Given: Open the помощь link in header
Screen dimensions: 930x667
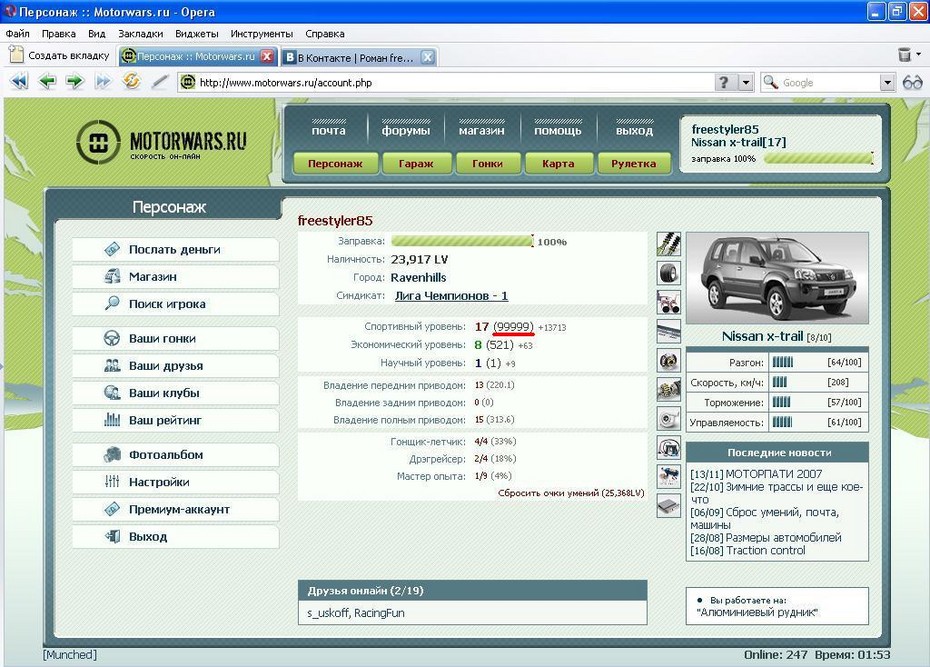Looking at the screenshot, I should [558, 130].
